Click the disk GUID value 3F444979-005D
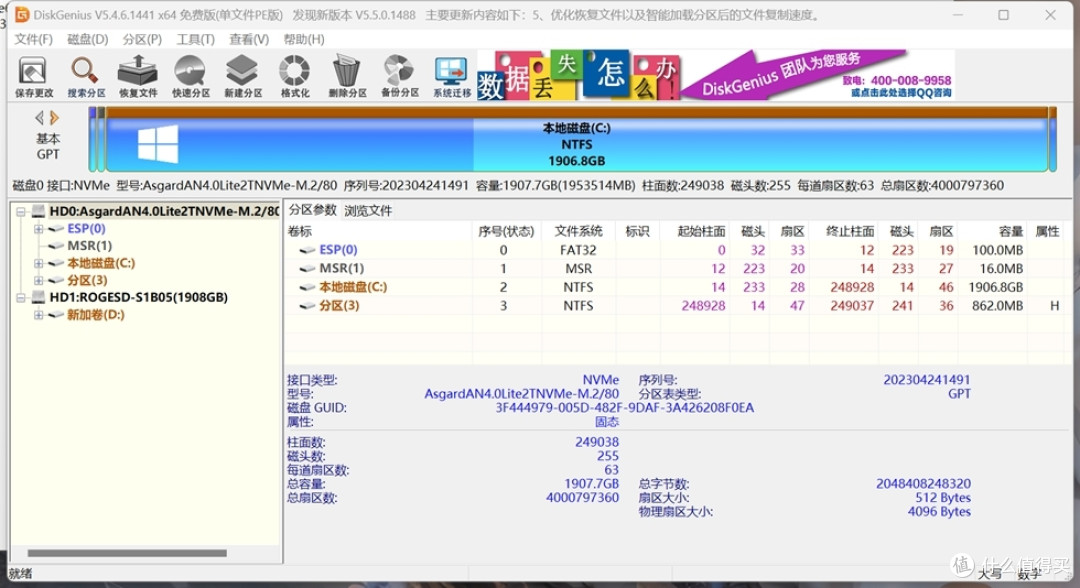The height and width of the screenshot is (588, 1080). click(625, 408)
